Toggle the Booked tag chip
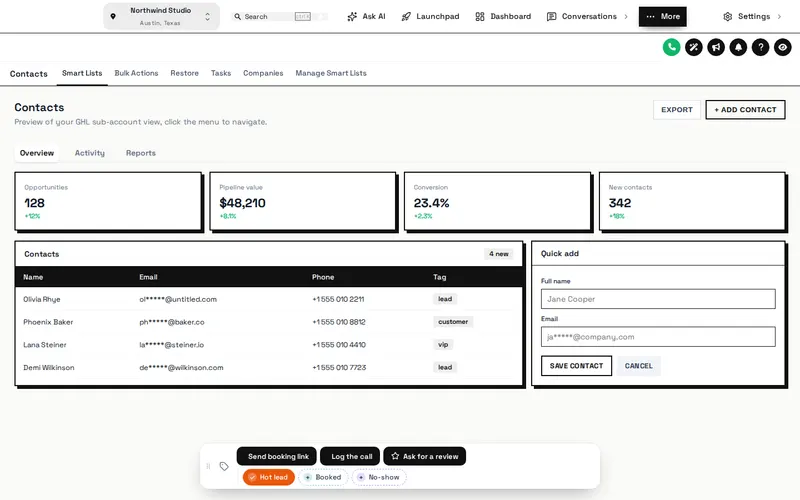Screen dimensions: 800x500 322,477
